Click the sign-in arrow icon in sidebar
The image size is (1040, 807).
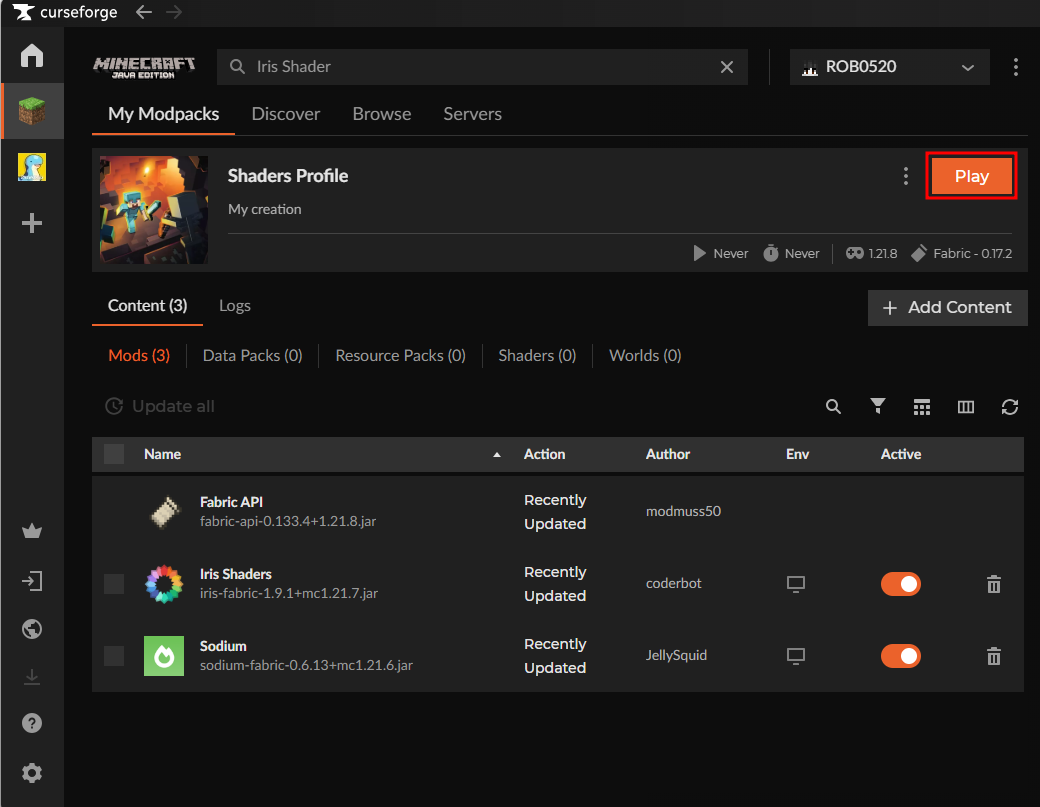pos(32,582)
